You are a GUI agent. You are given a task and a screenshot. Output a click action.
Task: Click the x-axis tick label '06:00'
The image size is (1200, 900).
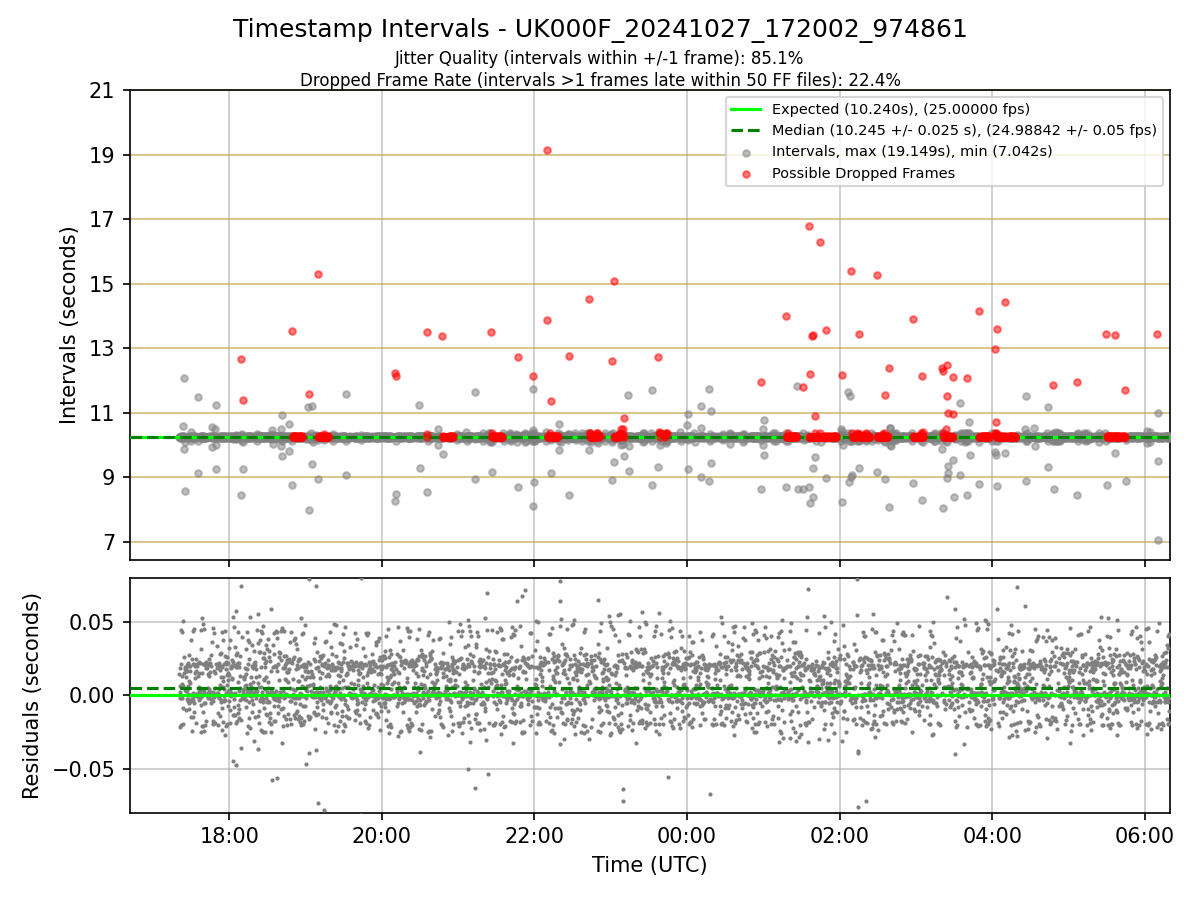point(1144,834)
